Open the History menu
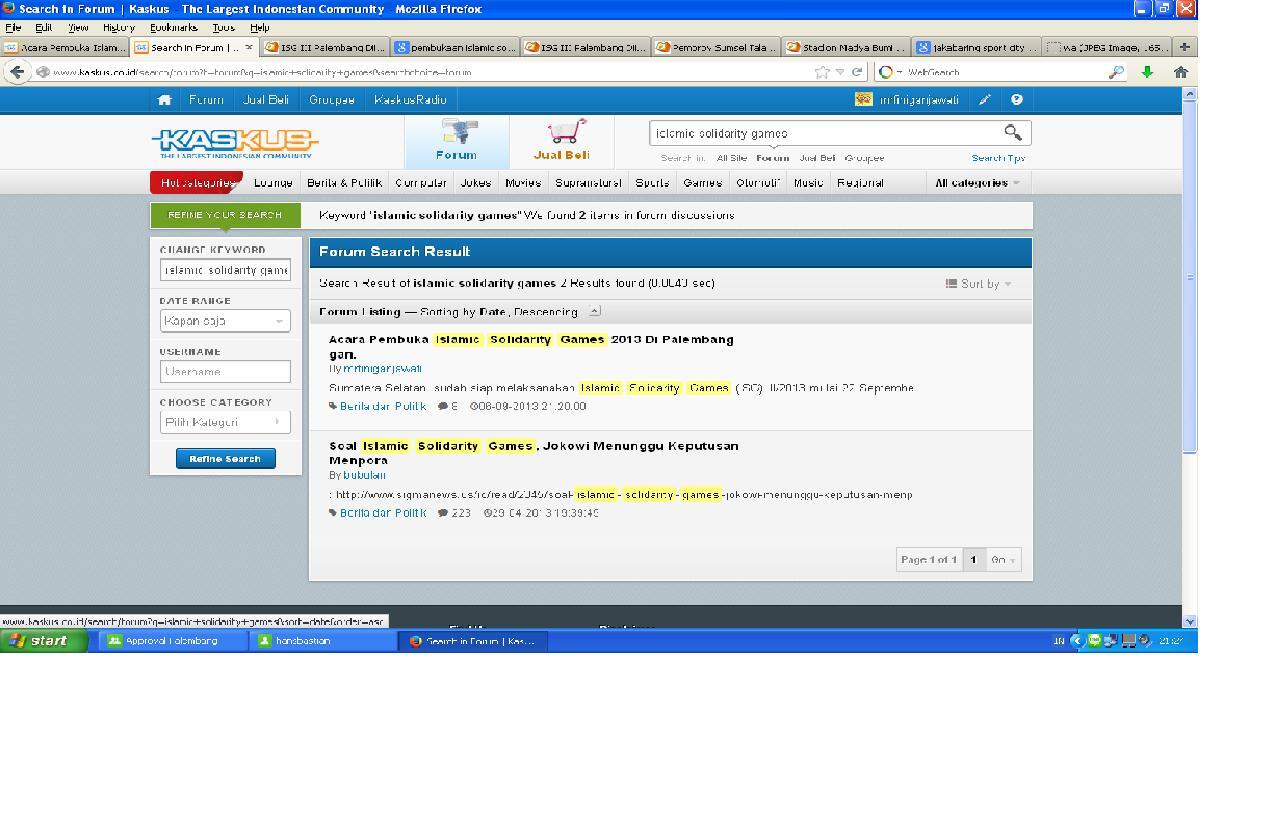Viewport: 1280px width, 832px height. 119,28
